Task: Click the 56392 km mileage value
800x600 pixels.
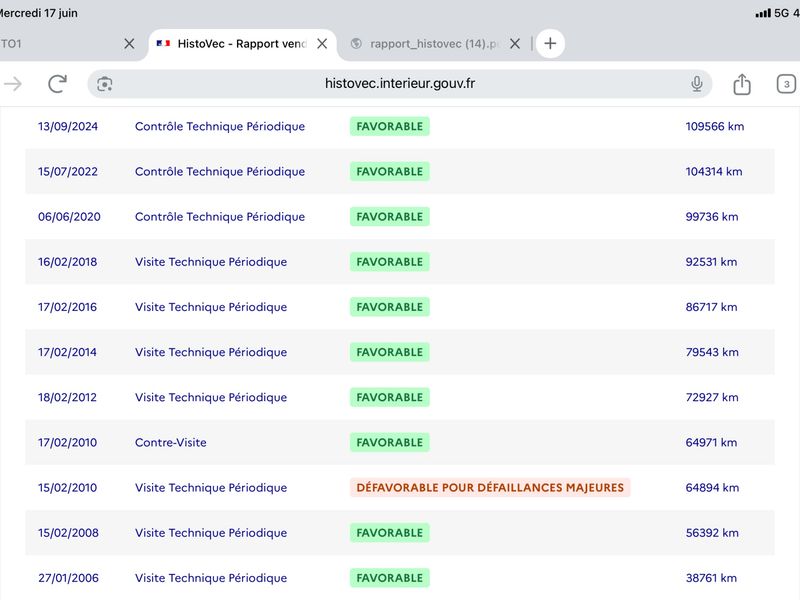Action: pyautogui.click(x=712, y=533)
